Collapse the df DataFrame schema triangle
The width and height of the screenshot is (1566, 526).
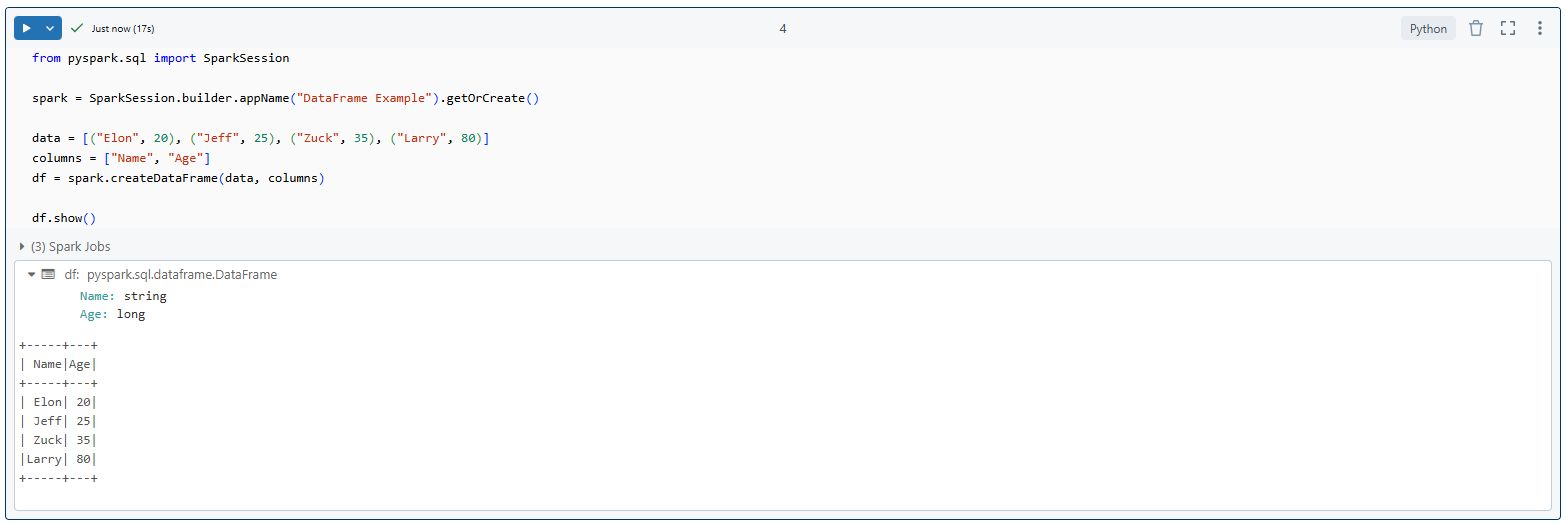point(31,274)
